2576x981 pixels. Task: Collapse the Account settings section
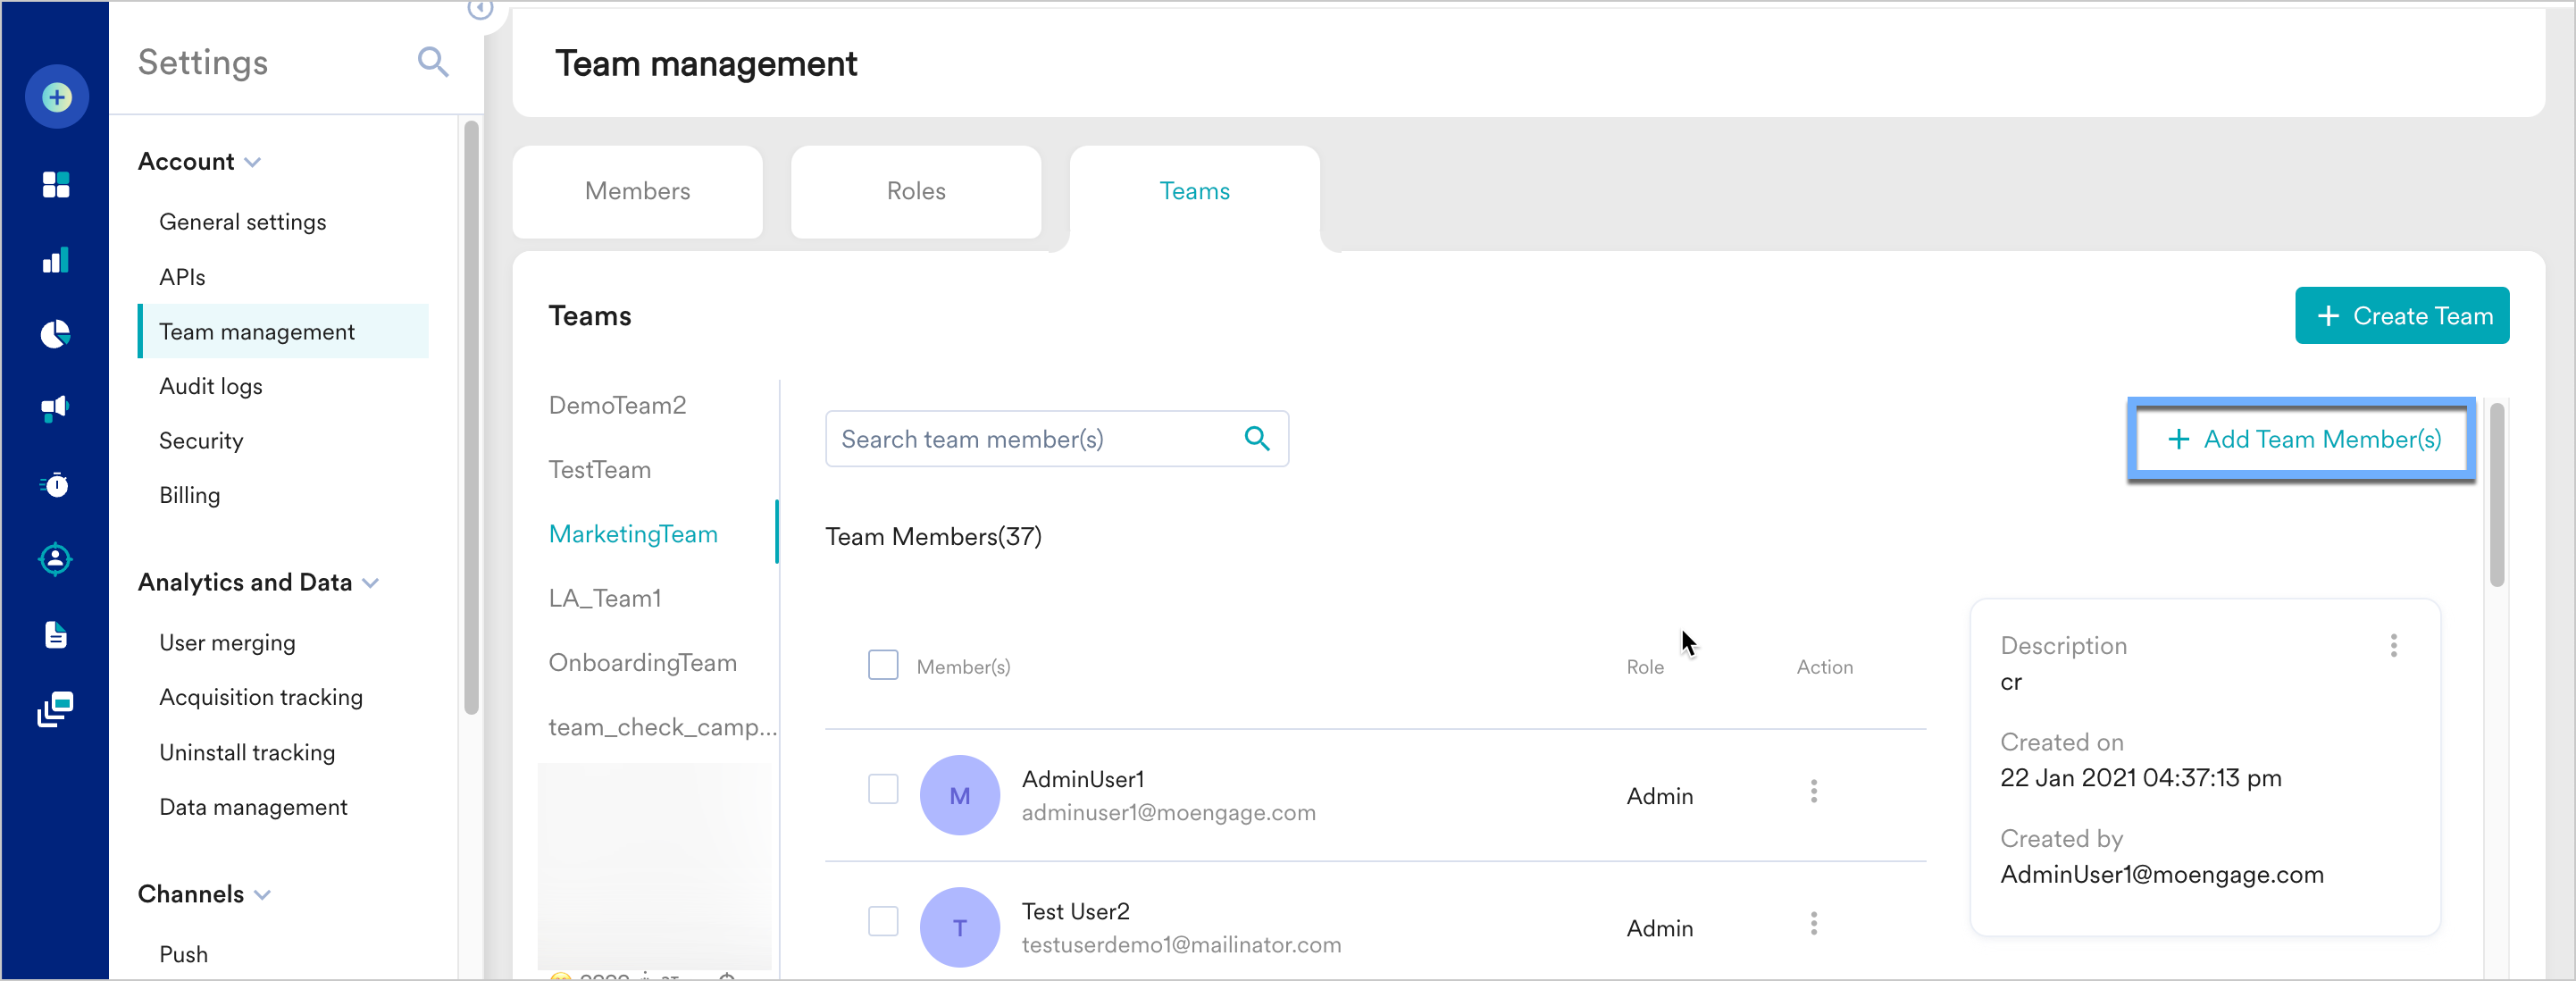point(253,162)
